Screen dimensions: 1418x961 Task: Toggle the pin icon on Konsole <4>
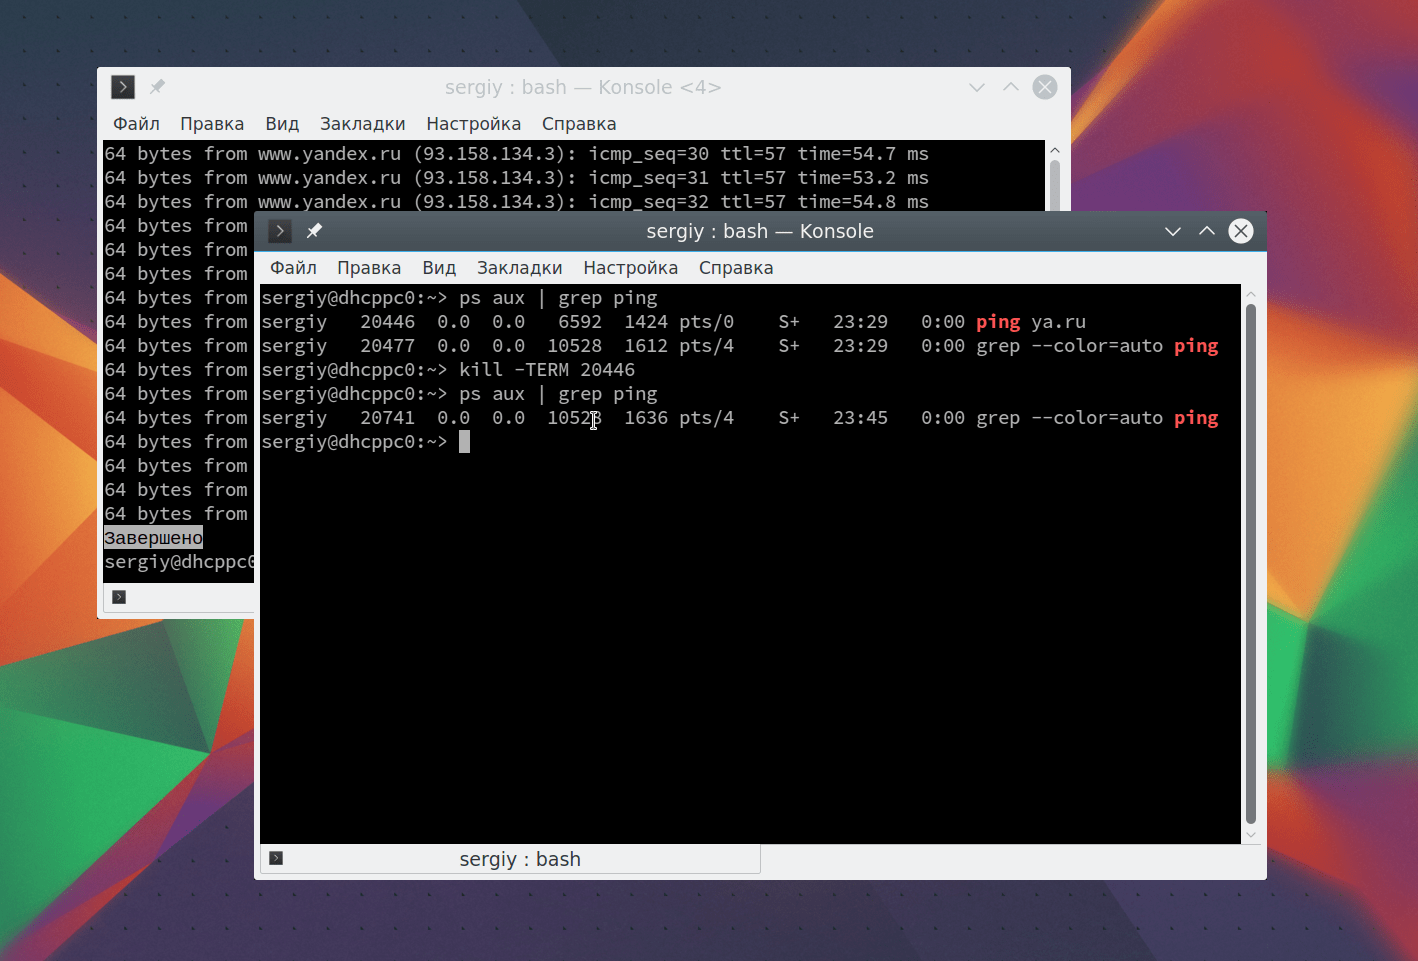pos(157,87)
